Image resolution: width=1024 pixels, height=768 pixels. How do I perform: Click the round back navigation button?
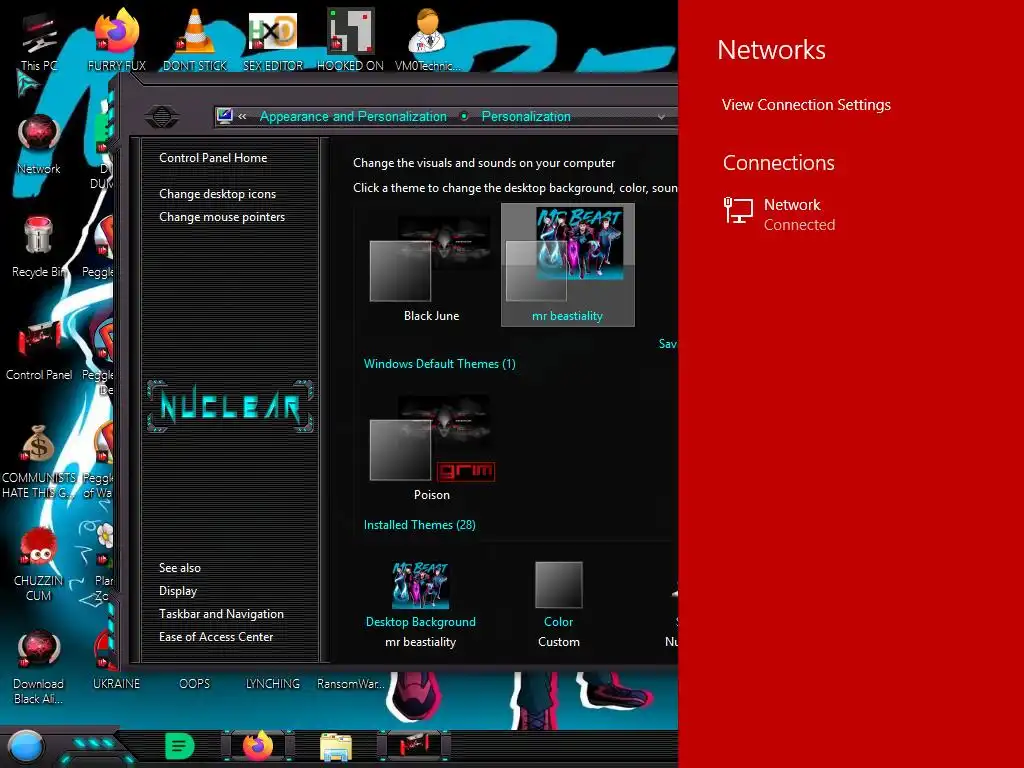(x=162, y=117)
